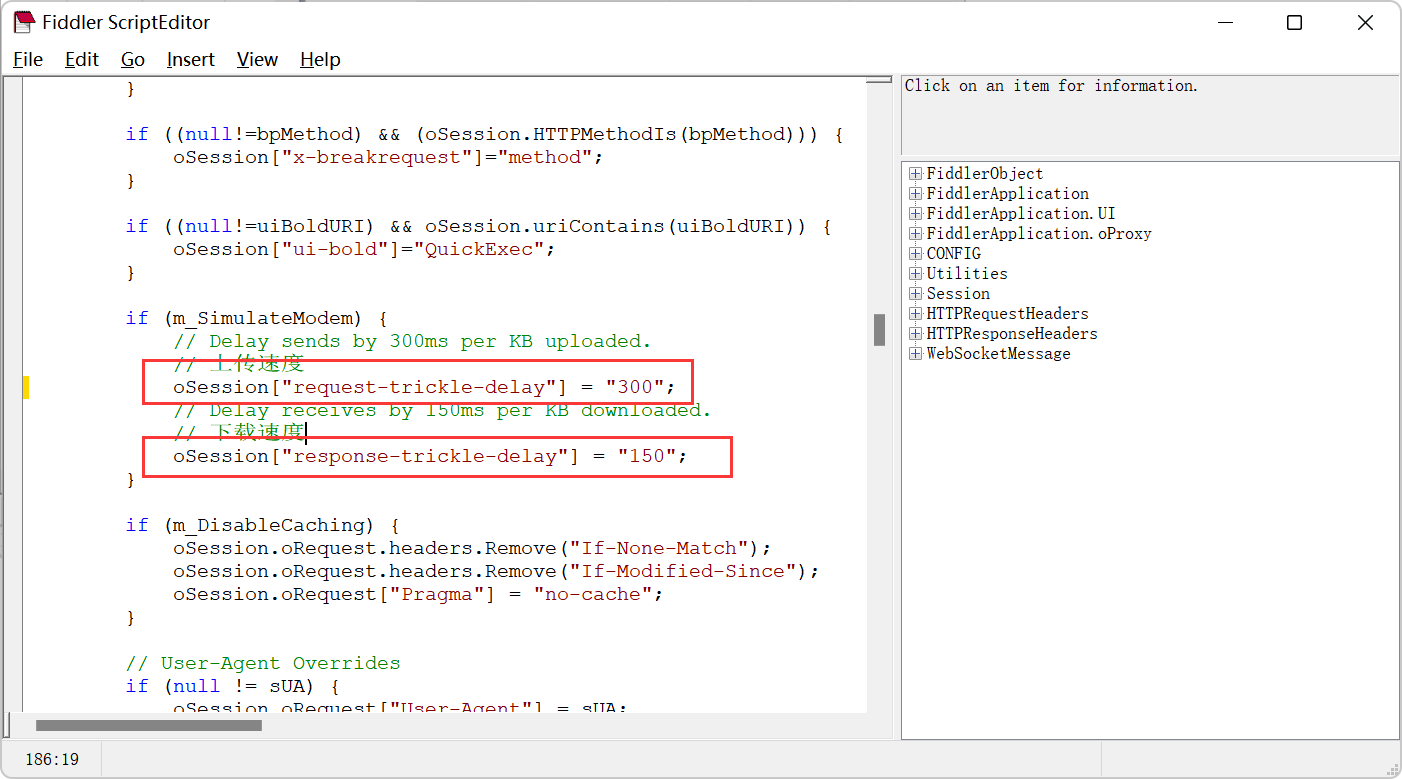Click the m_SimulateModem condition line
Viewport: 1402px width, 779px height.
click(257, 318)
